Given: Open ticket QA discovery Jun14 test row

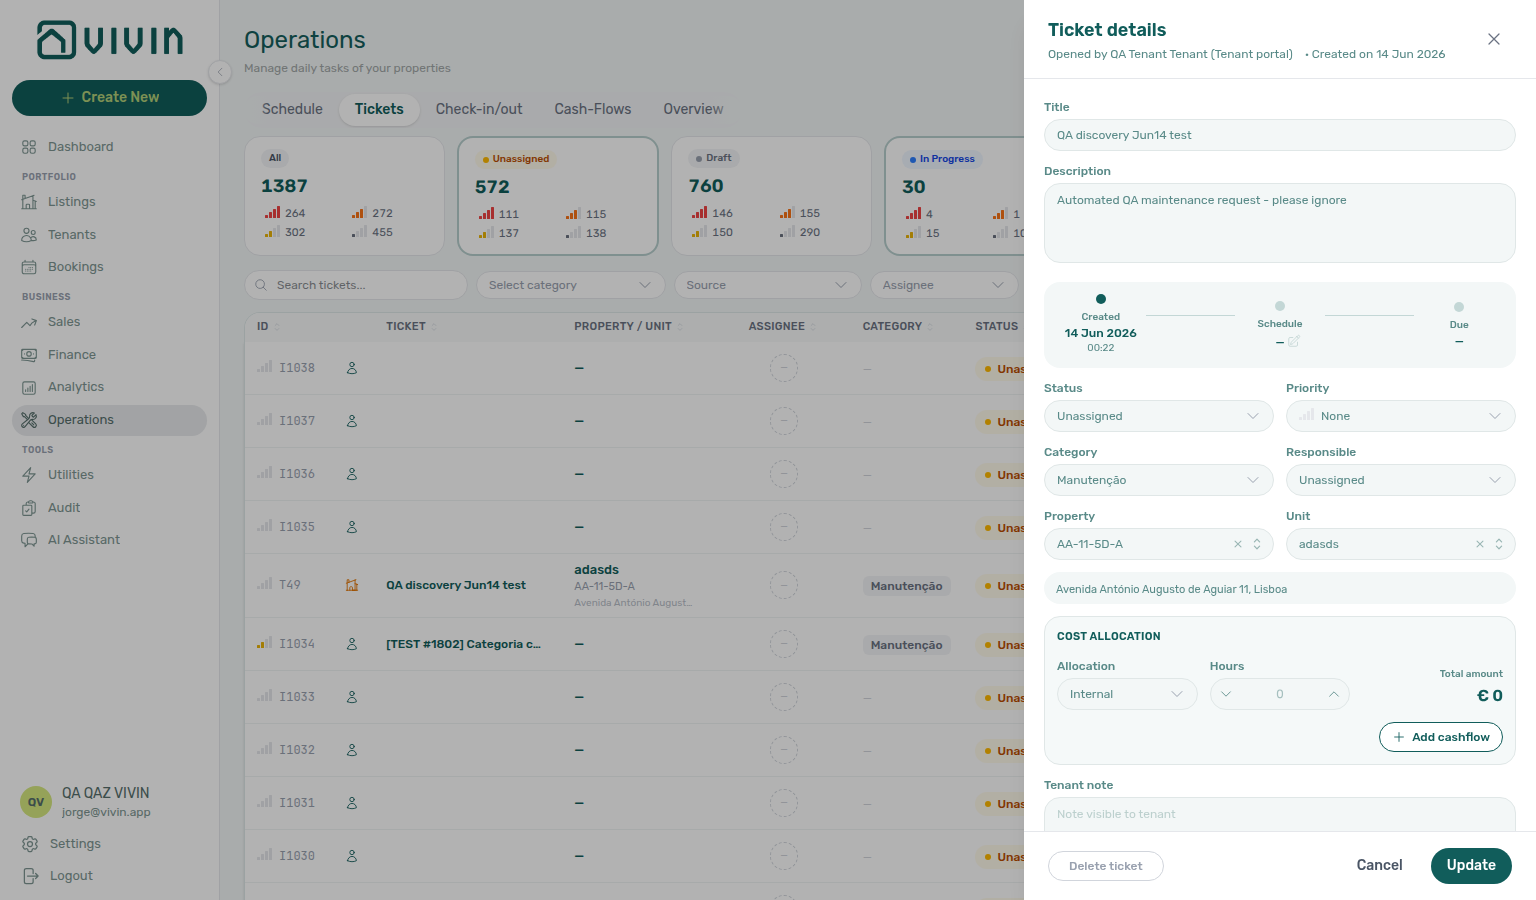Looking at the screenshot, I should (634, 585).
